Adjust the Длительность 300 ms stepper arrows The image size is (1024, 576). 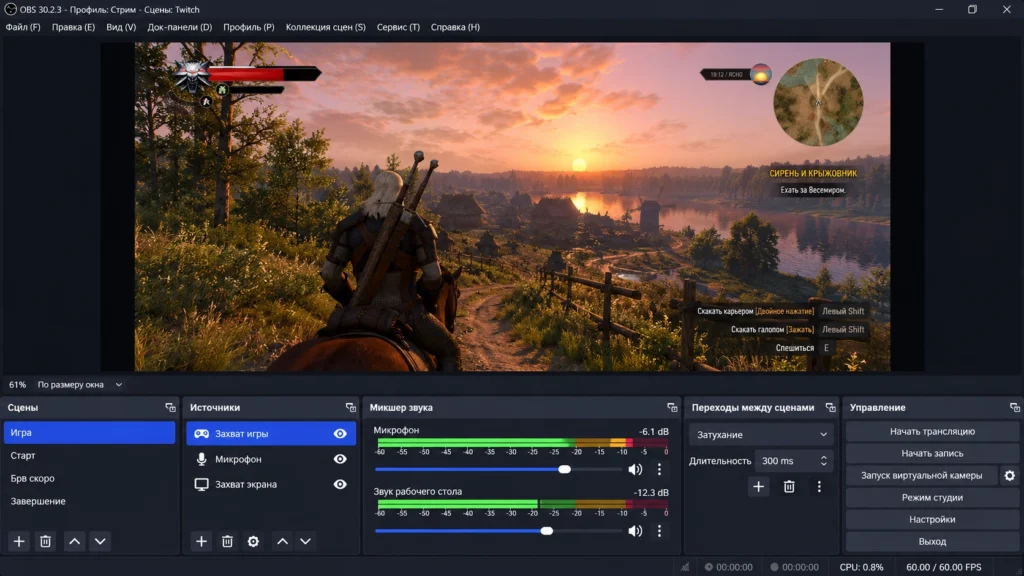click(x=824, y=461)
